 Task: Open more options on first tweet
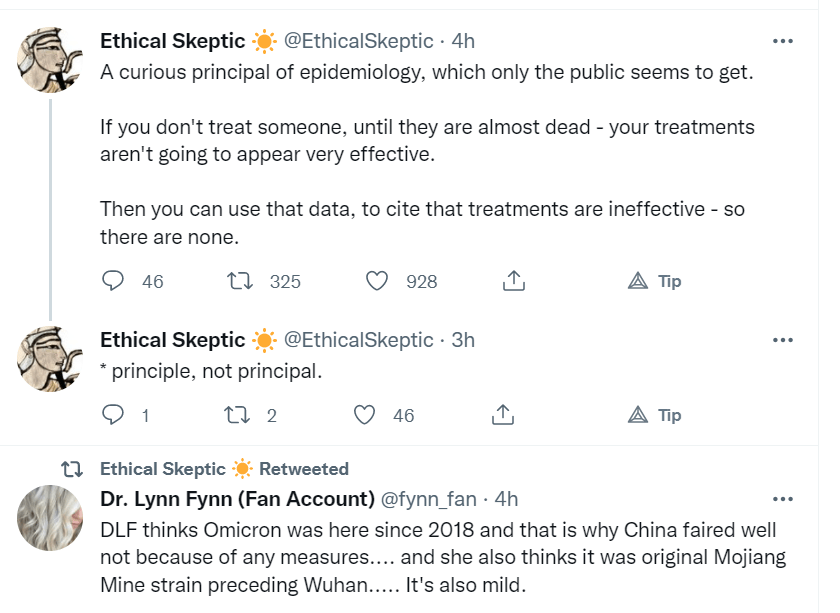click(x=783, y=41)
